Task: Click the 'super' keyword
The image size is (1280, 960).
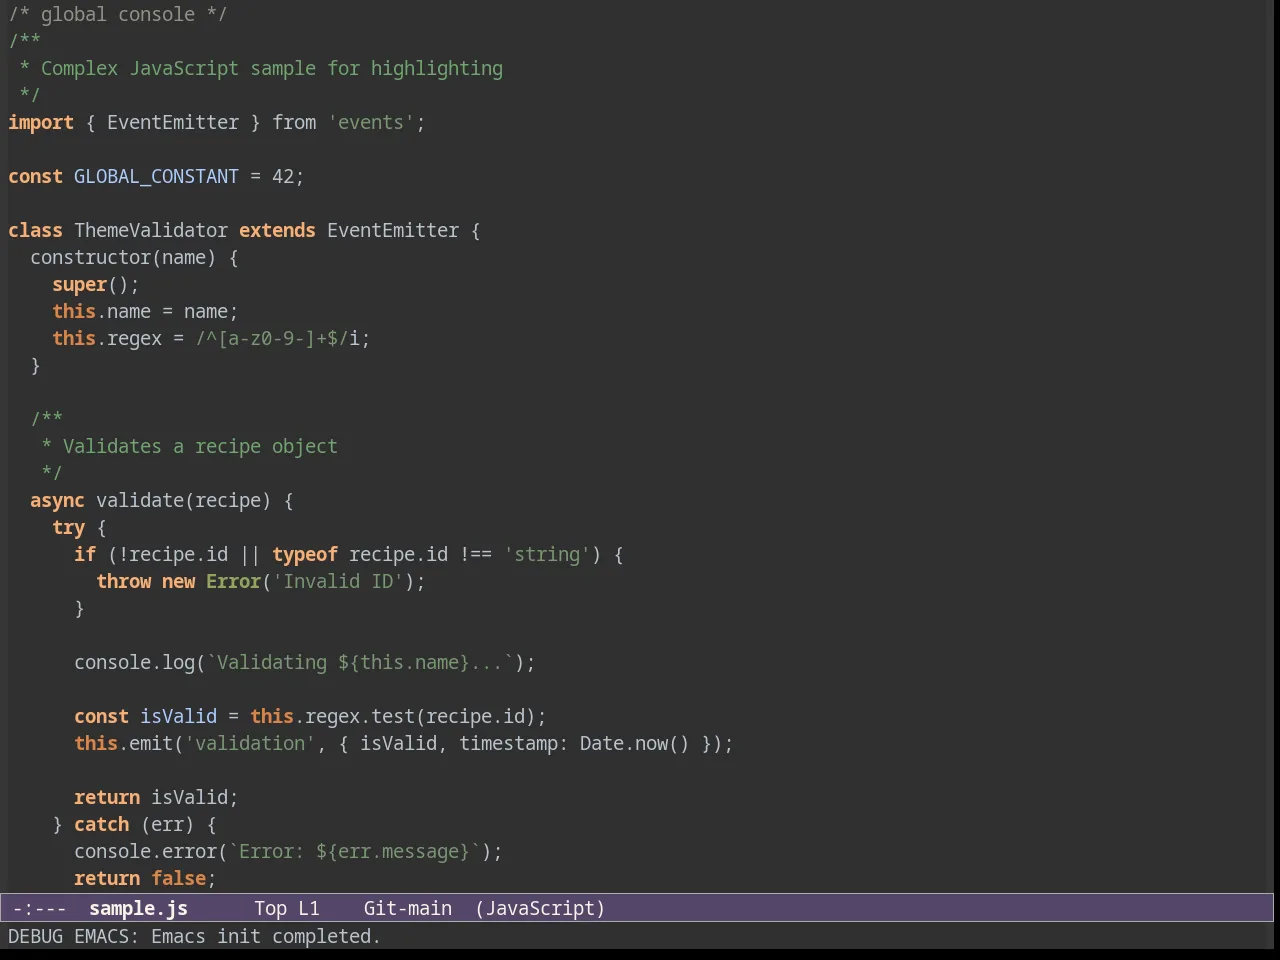Action: pos(79,284)
